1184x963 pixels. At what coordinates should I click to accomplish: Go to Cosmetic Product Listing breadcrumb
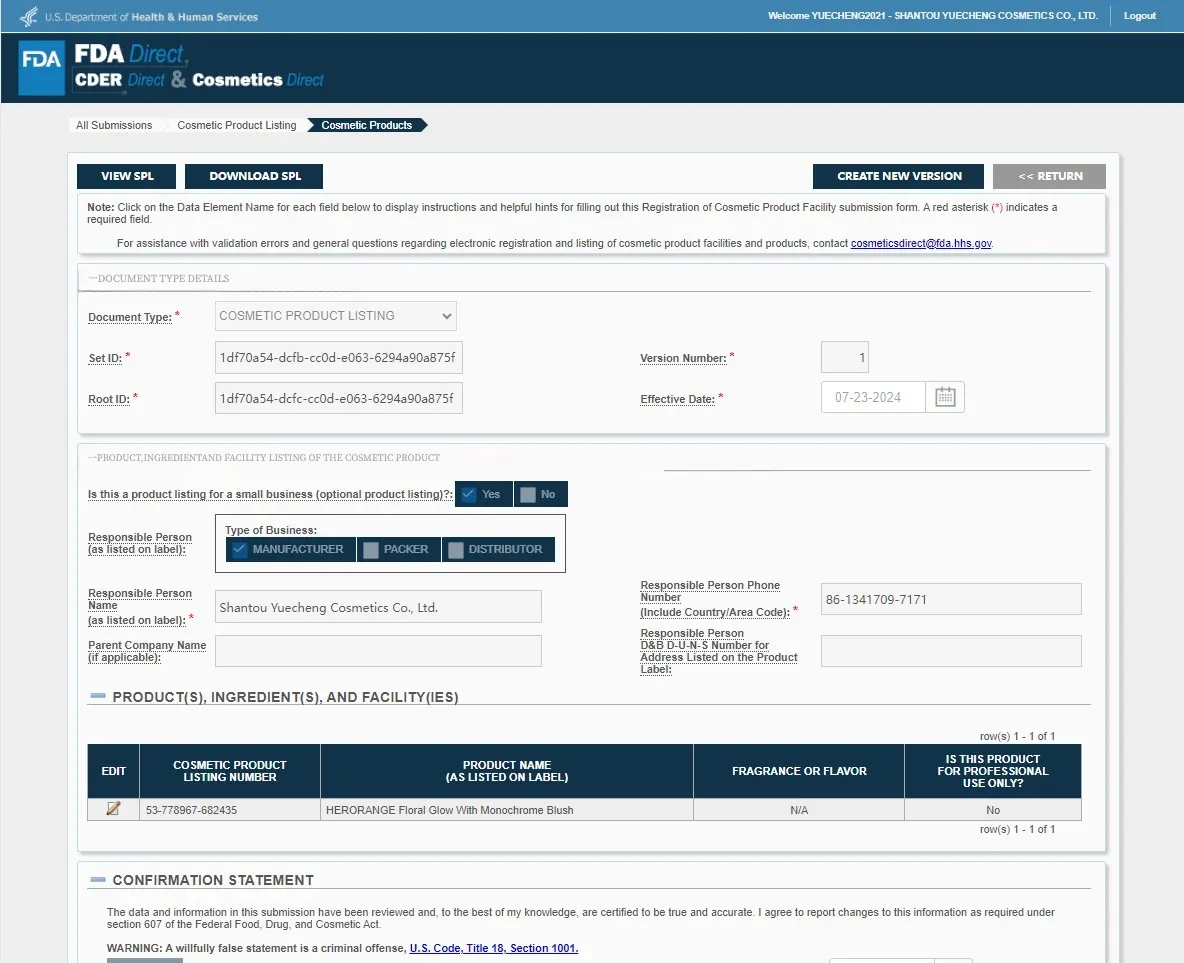[237, 125]
